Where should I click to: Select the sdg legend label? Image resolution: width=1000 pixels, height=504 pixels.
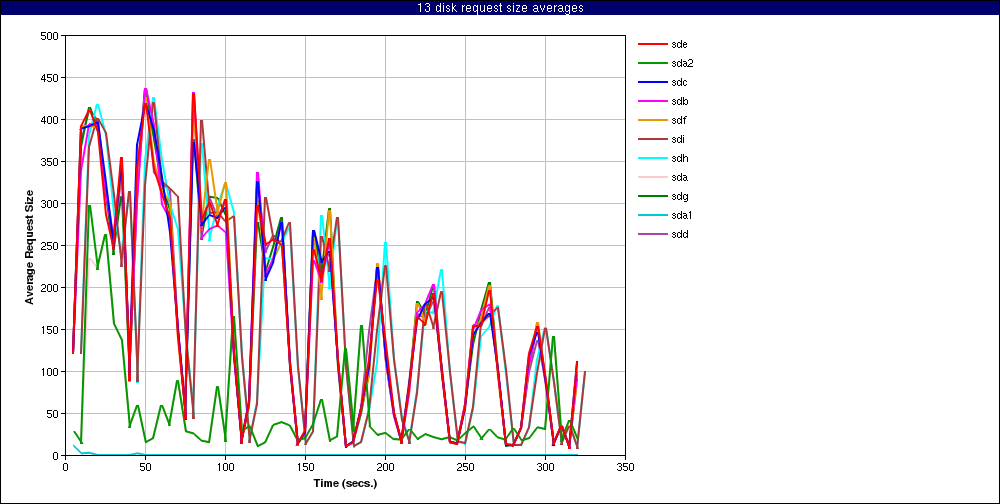[679, 196]
